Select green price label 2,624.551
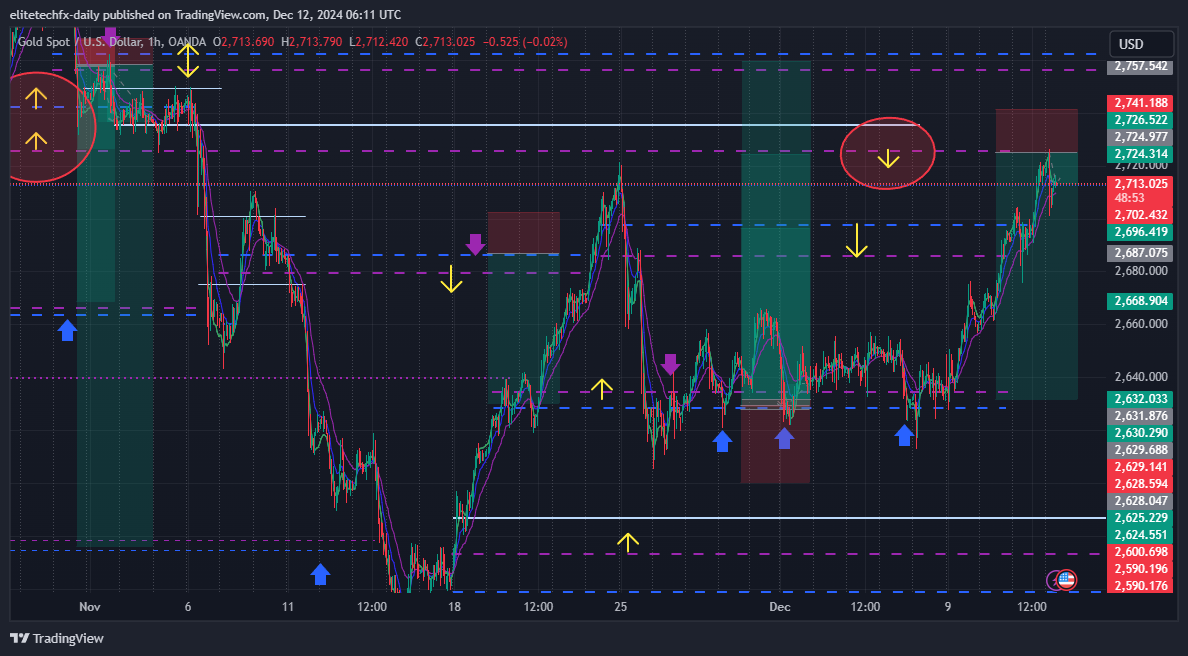 click(x=1141, y=535)
